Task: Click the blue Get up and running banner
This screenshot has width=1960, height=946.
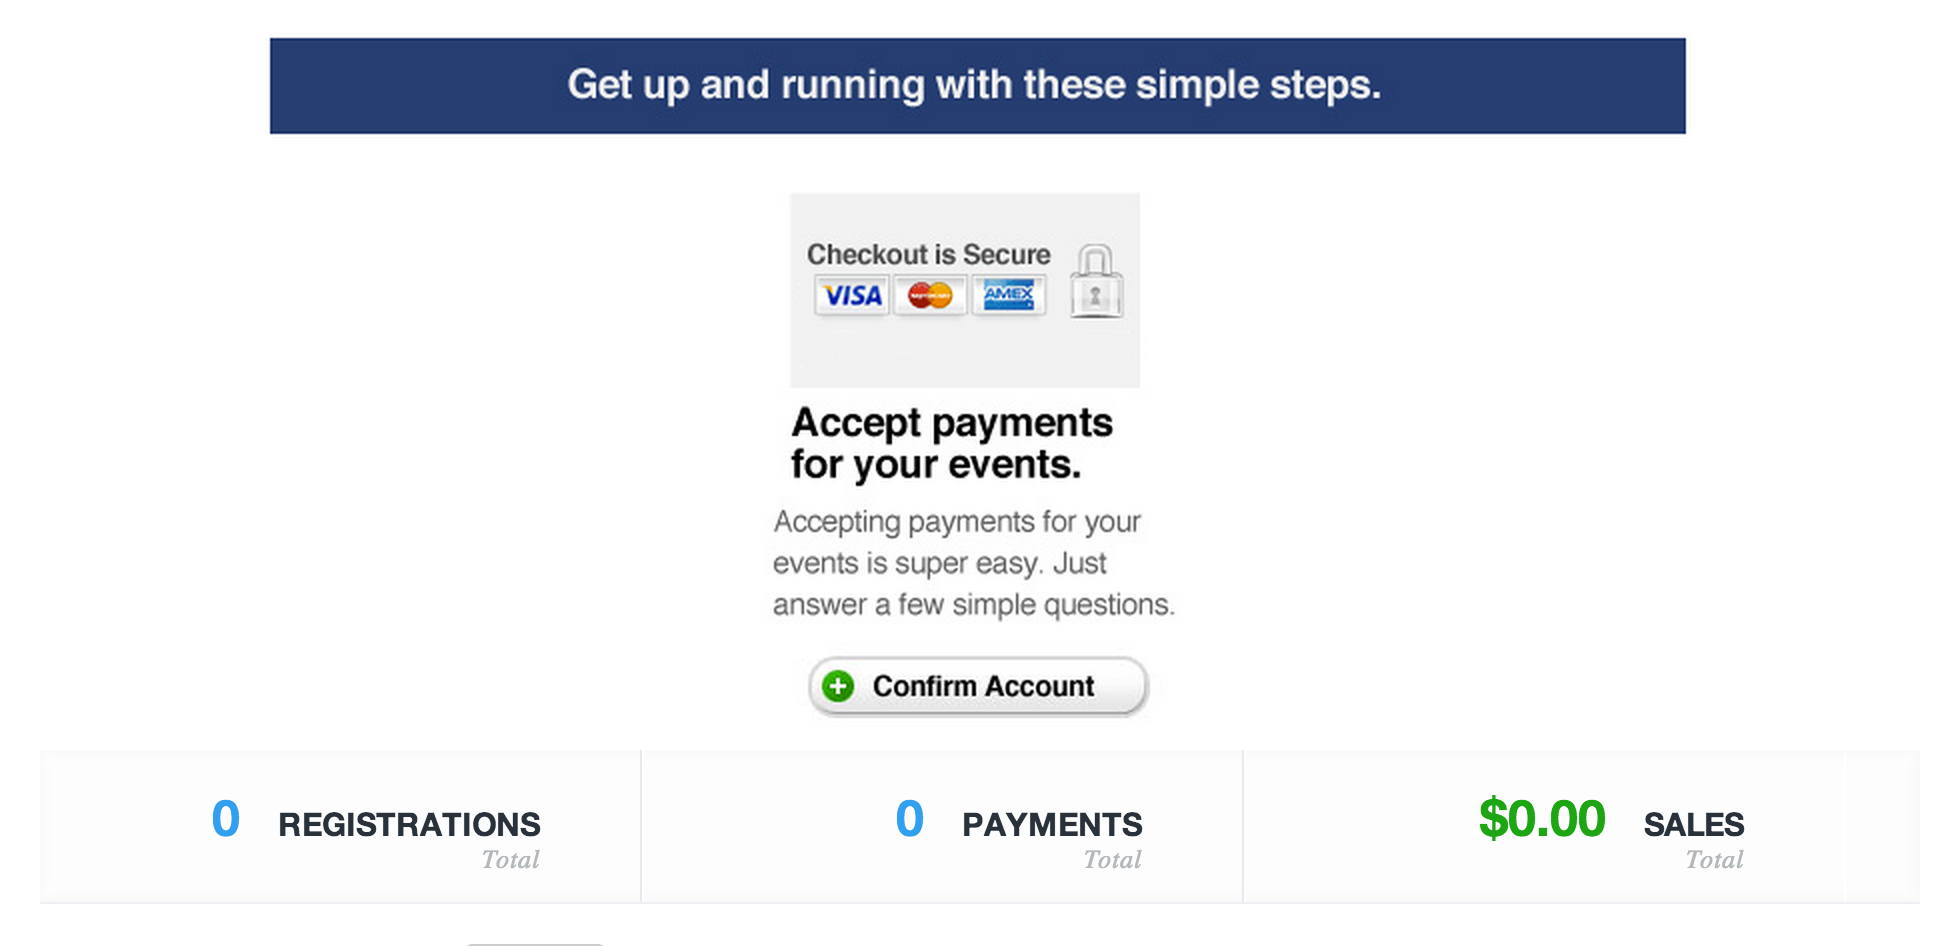Action: tap(978, 86)
